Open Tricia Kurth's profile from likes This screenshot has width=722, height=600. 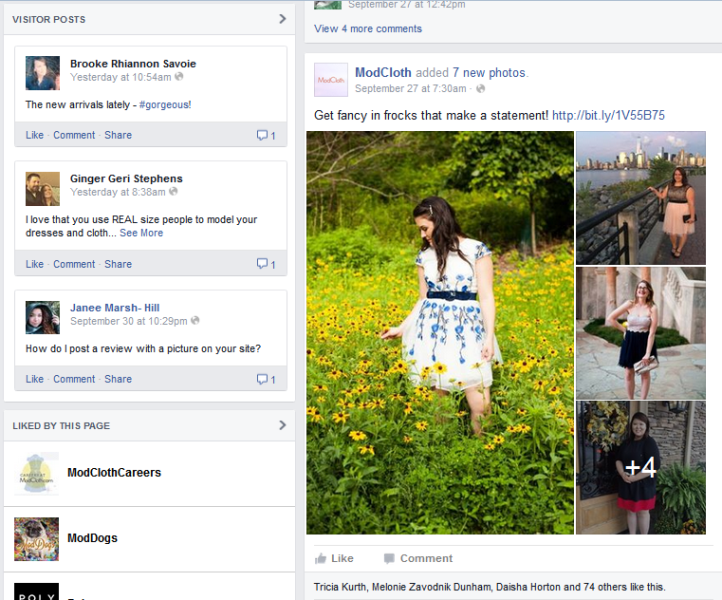click(x=340, y=587)
